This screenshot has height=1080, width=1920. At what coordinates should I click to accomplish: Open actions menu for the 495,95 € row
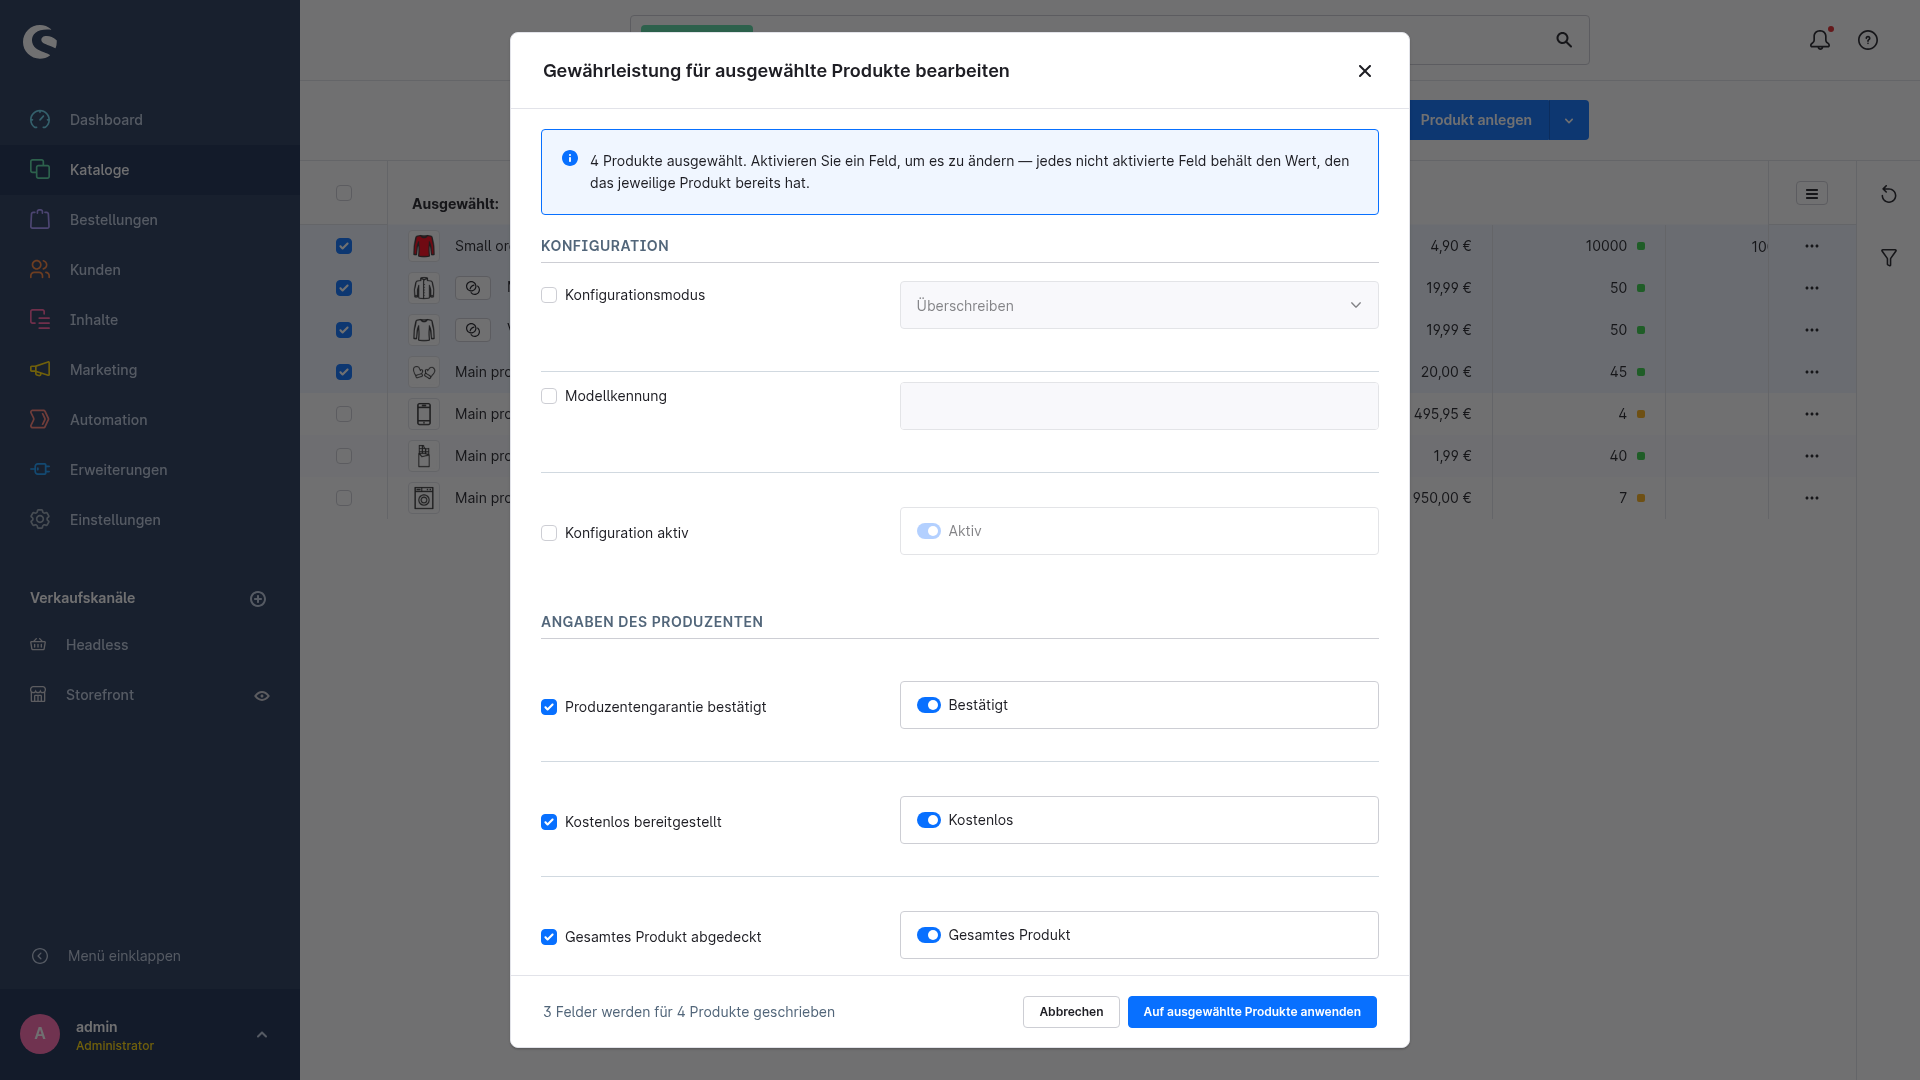click(x=1812, y=414)
